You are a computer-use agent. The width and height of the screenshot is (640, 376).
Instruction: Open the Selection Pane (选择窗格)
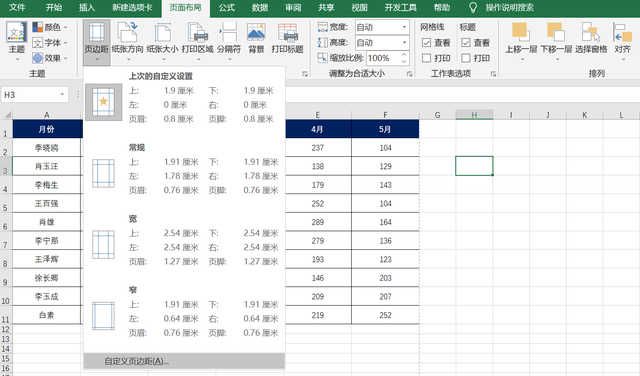pos(591,38)
